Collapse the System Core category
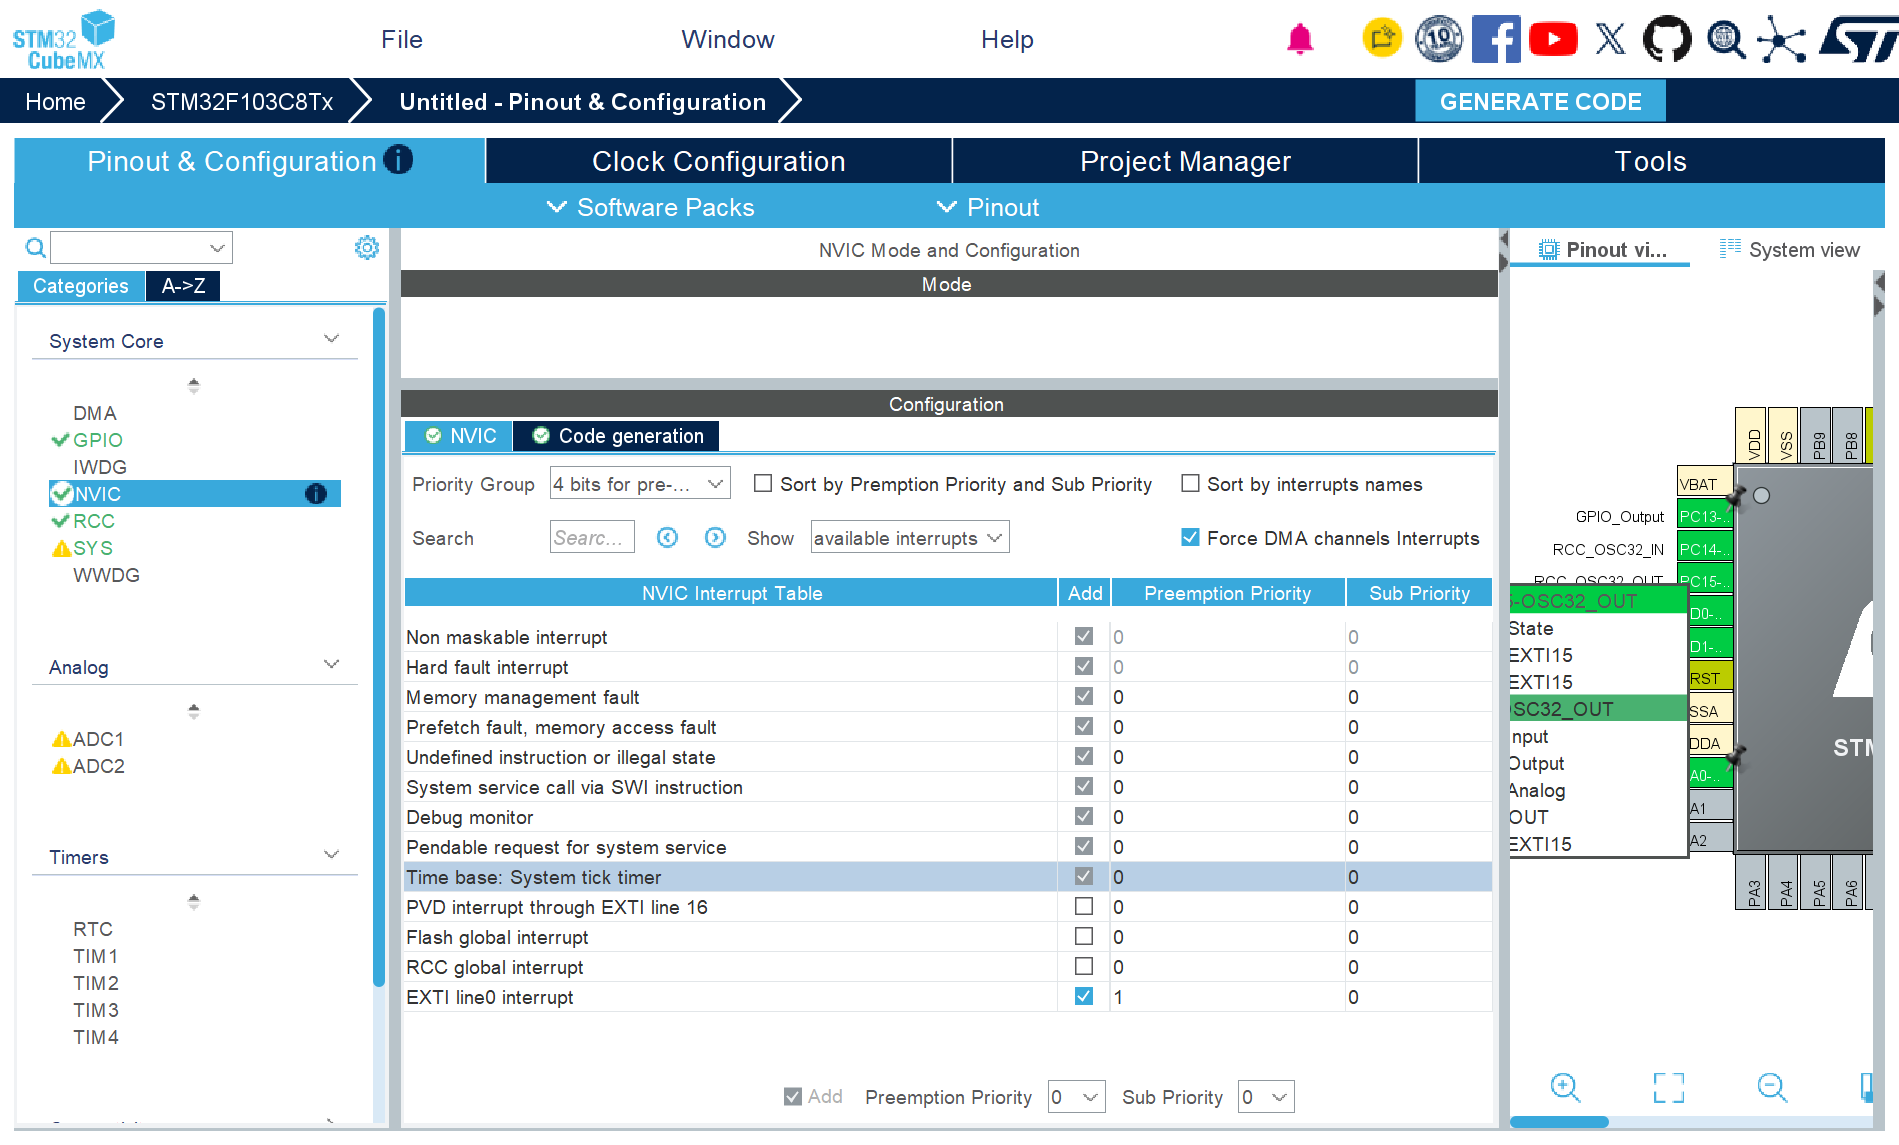Image resolution: width=1899 pixels, height=1145 pixels. point(332,339)
